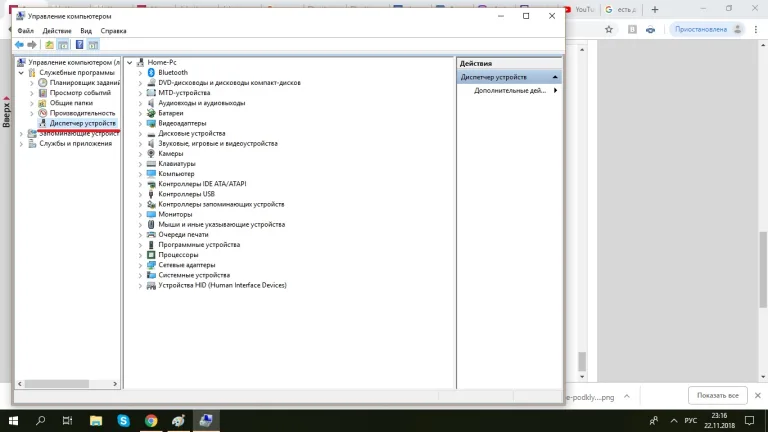This screenshot has width=768, height=432.
Task: Expand the DVD-дисководы category arrow
Action: (140, 83)
